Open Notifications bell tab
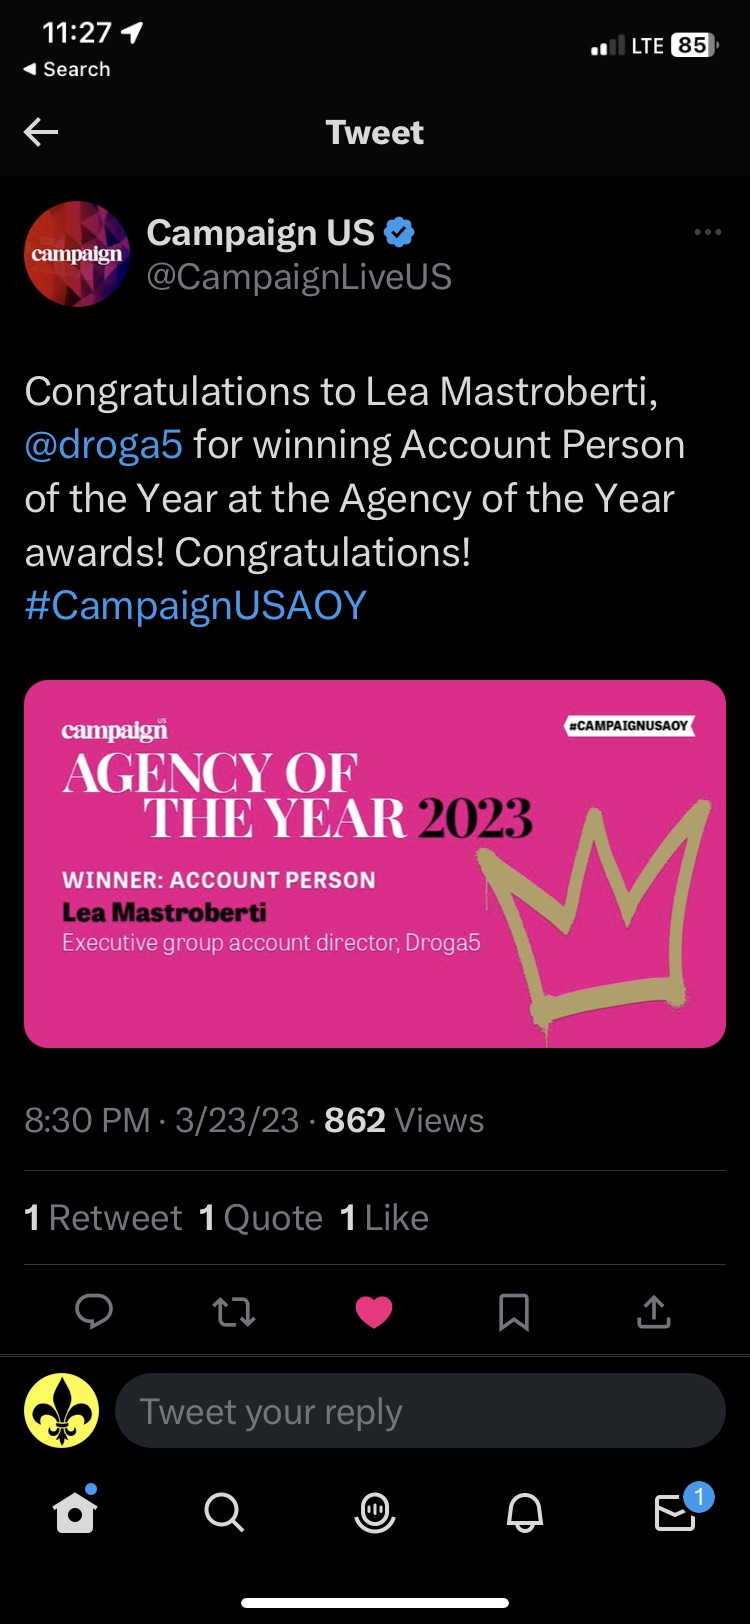Image resolution: width=750 pixels, height=1624 pixels. click(525, 1513)
